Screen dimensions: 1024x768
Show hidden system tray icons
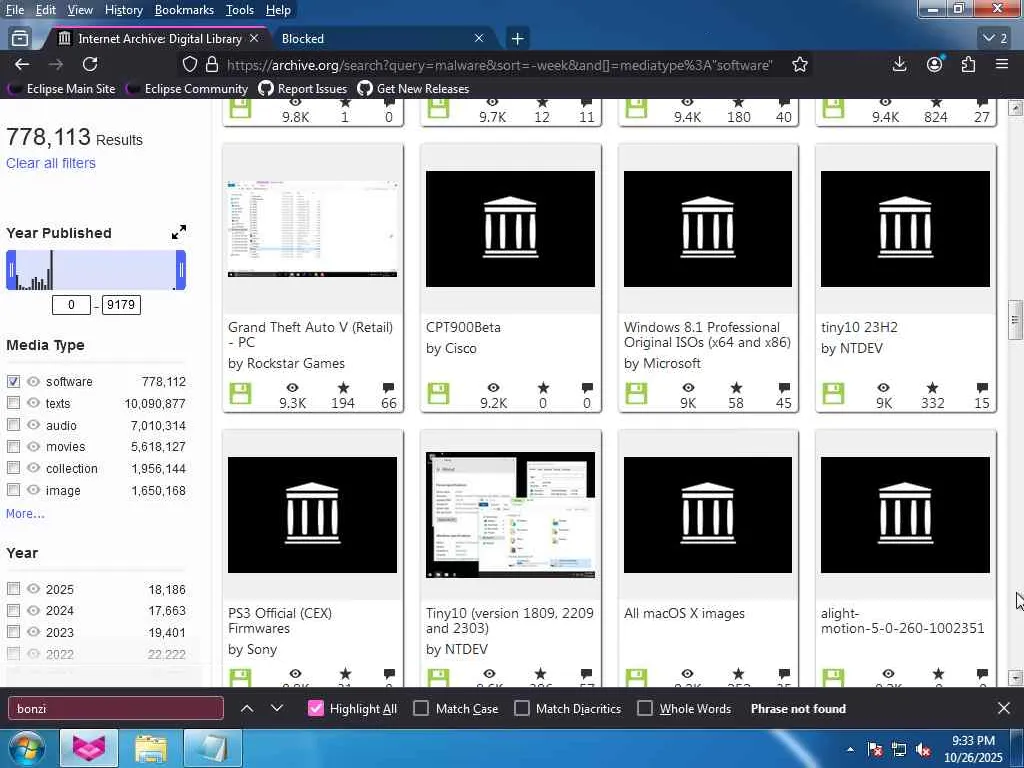click(x=850, y=750)
